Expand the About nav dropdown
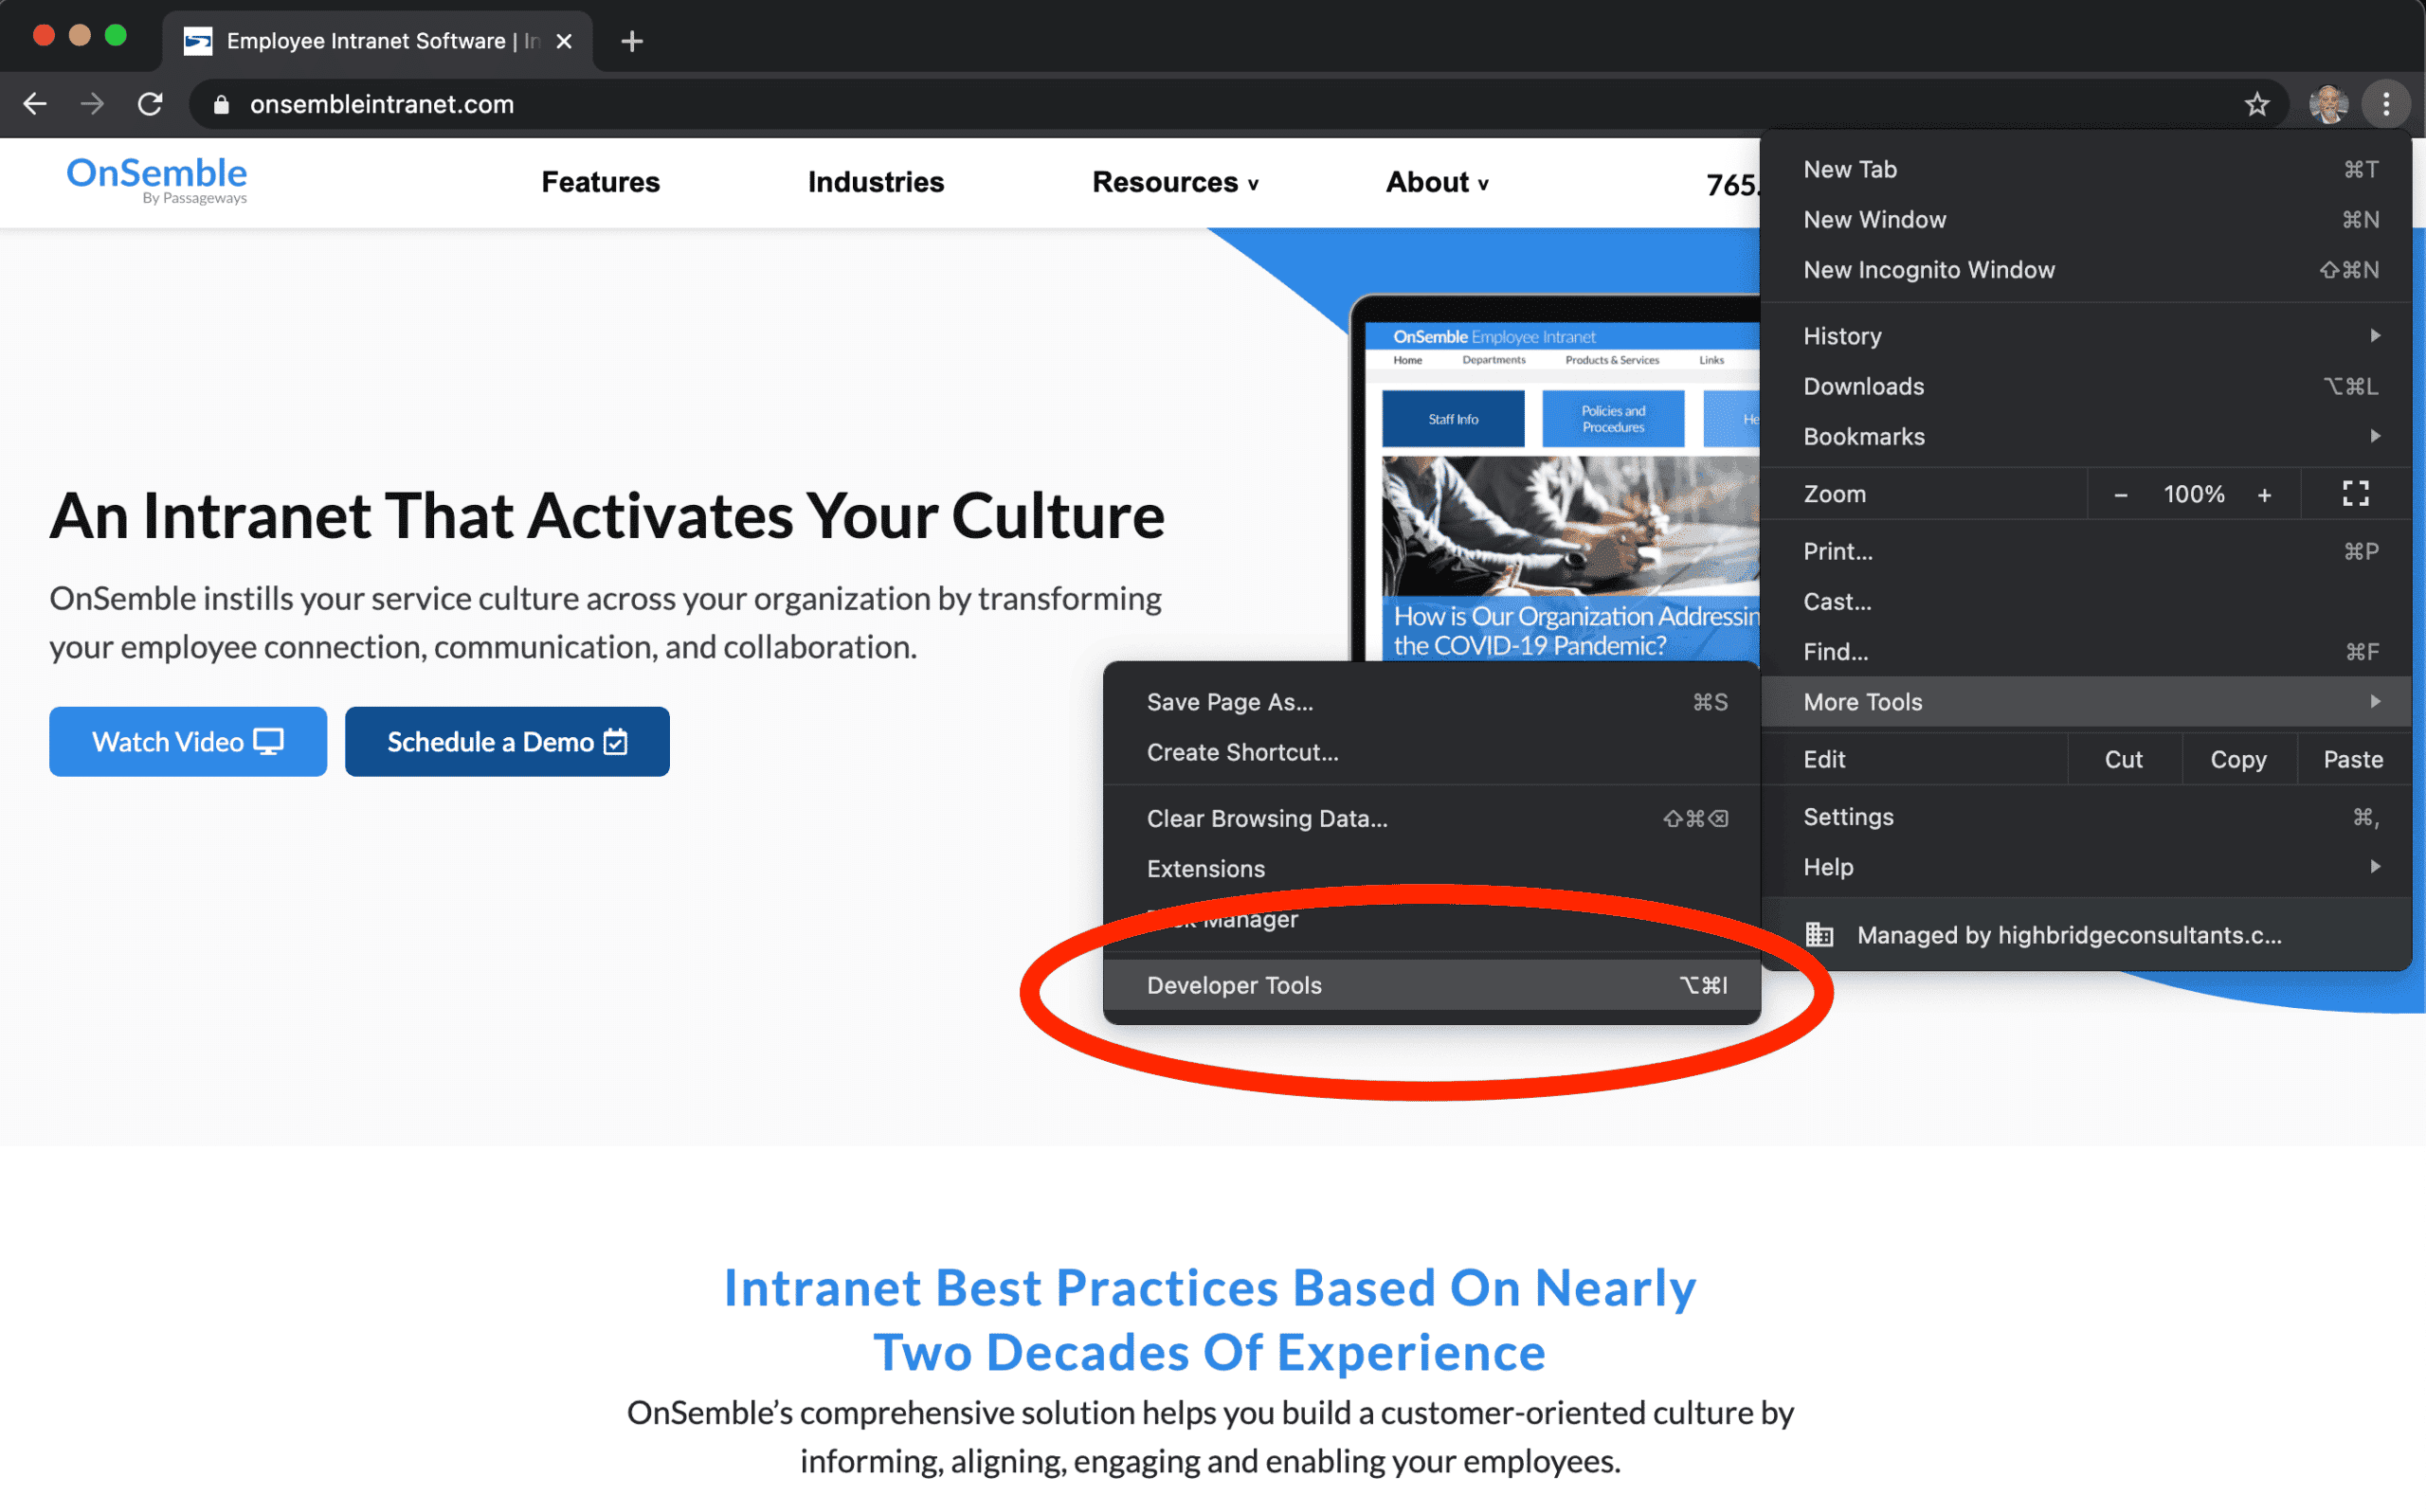 [x=1436, y=182]
